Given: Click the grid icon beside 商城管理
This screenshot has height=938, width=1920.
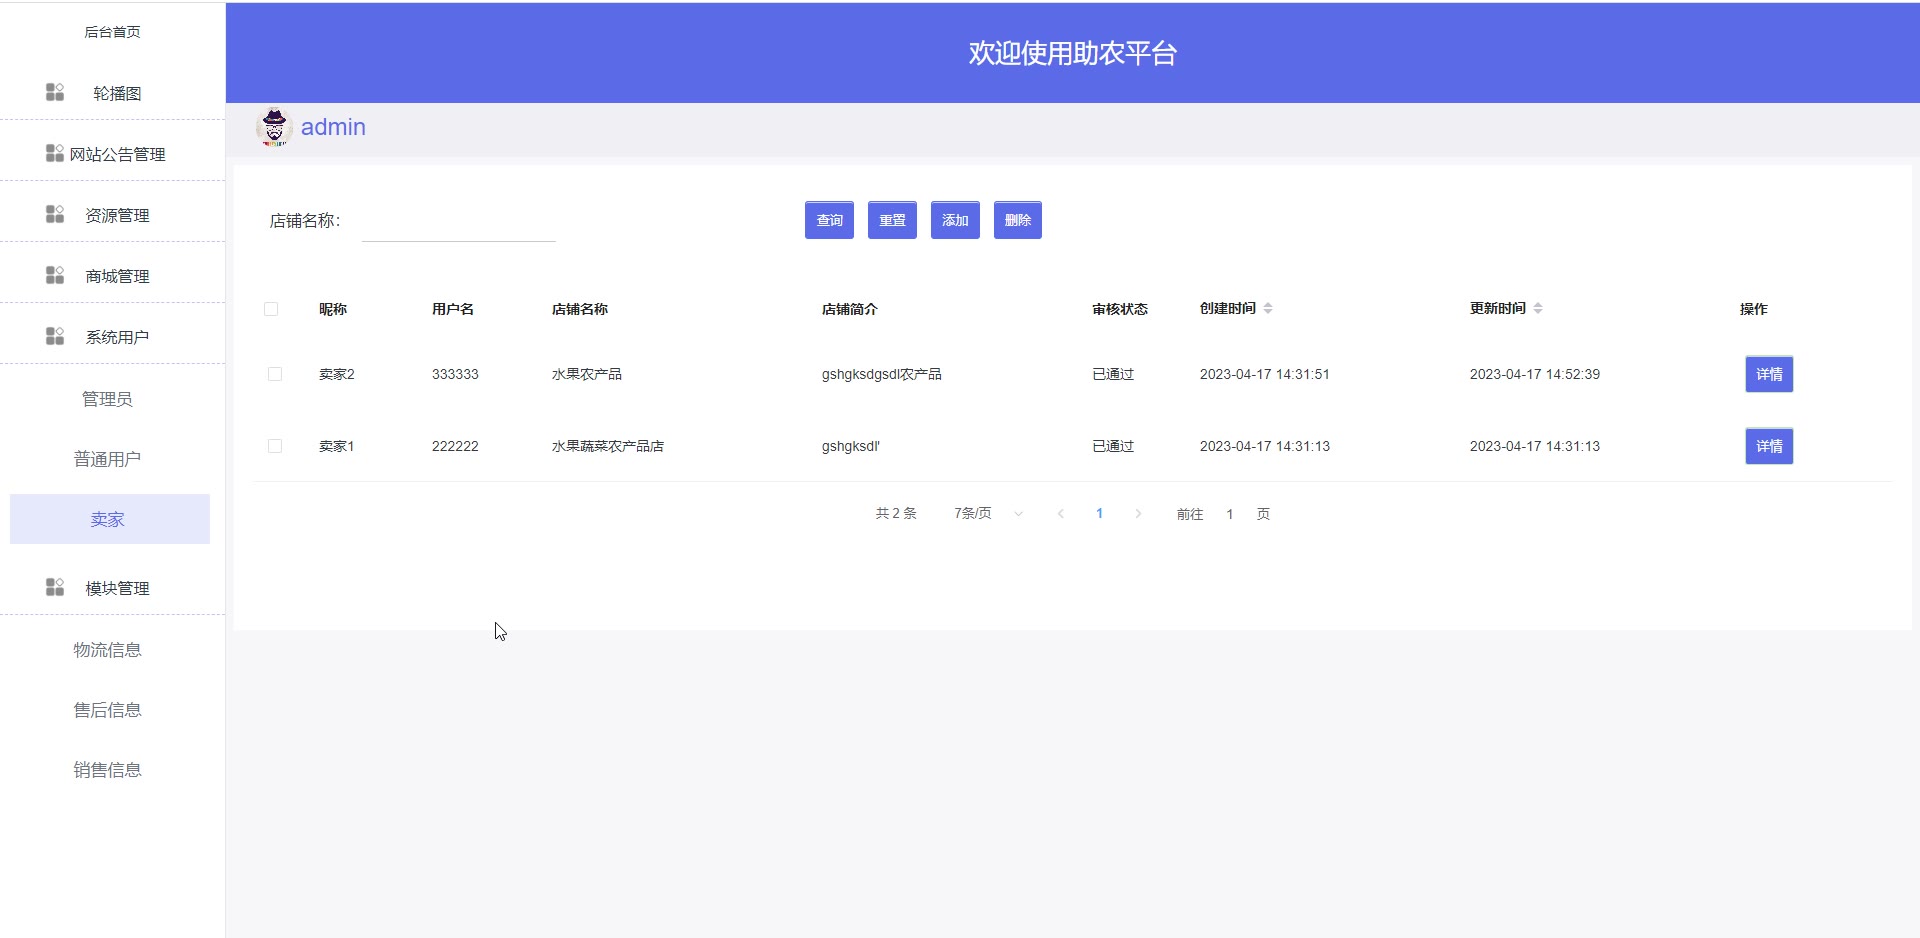Looking at the screenshot, I should [x=55, y=275].
